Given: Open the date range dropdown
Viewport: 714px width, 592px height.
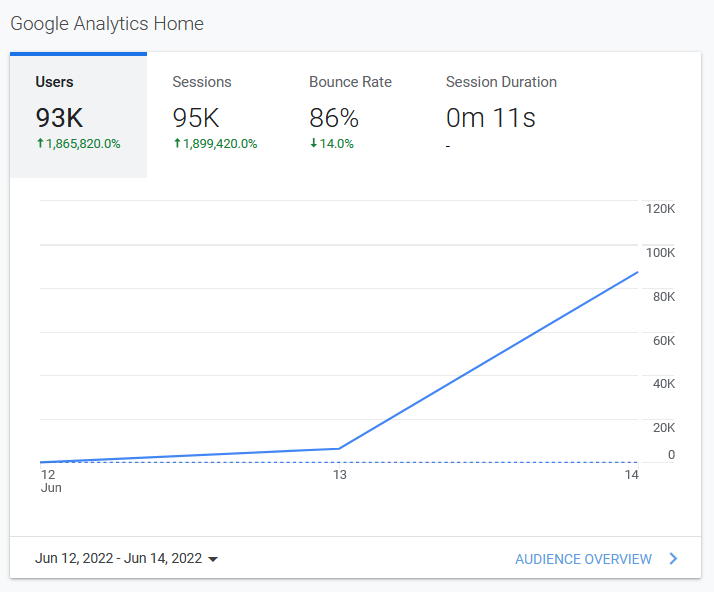Looking at the screenshot, I should coord(127,558).
